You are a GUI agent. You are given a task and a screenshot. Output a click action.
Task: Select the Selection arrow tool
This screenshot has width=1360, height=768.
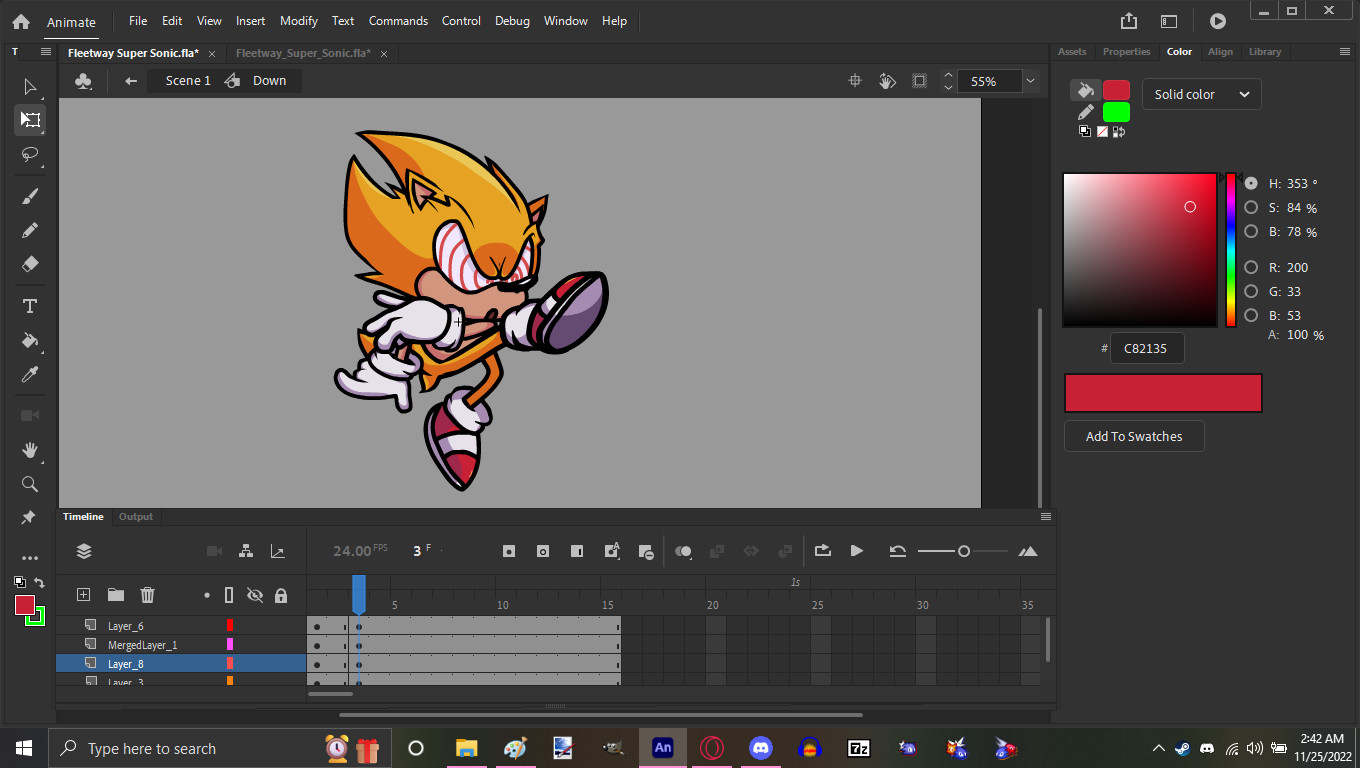point(30,87)
